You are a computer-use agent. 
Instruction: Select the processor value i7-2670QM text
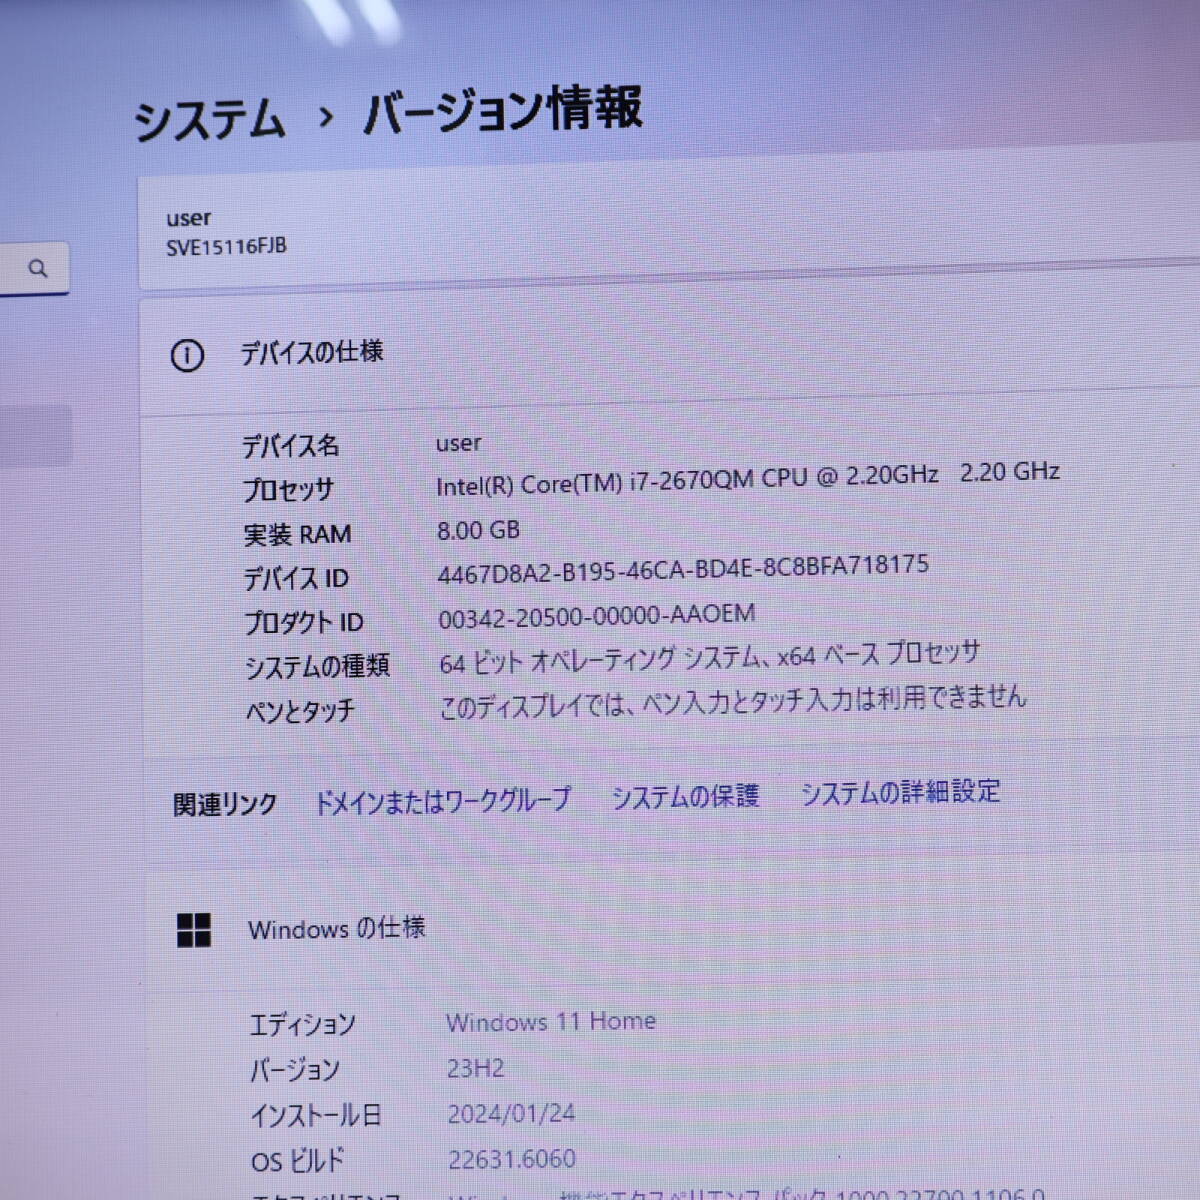747,478
